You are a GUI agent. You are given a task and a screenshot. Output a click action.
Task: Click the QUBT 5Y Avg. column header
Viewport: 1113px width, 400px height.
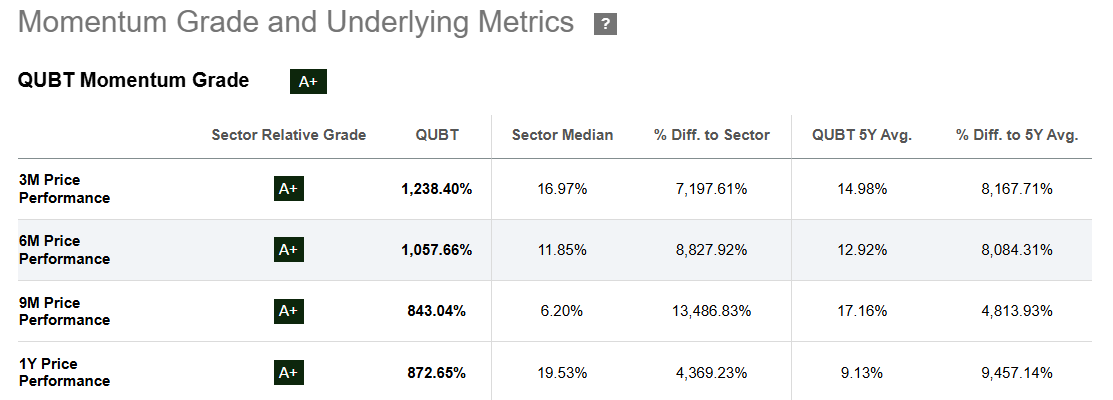pos(862,135)
